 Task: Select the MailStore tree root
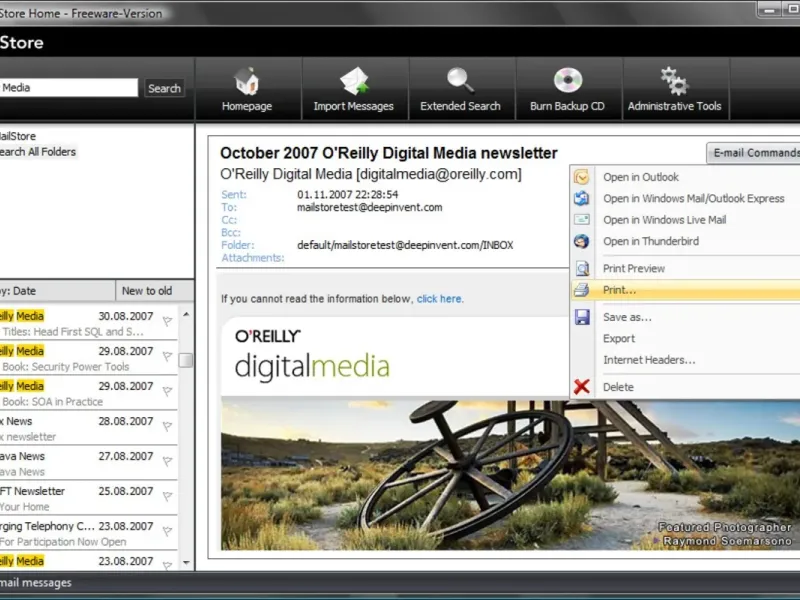coord(18,136)
